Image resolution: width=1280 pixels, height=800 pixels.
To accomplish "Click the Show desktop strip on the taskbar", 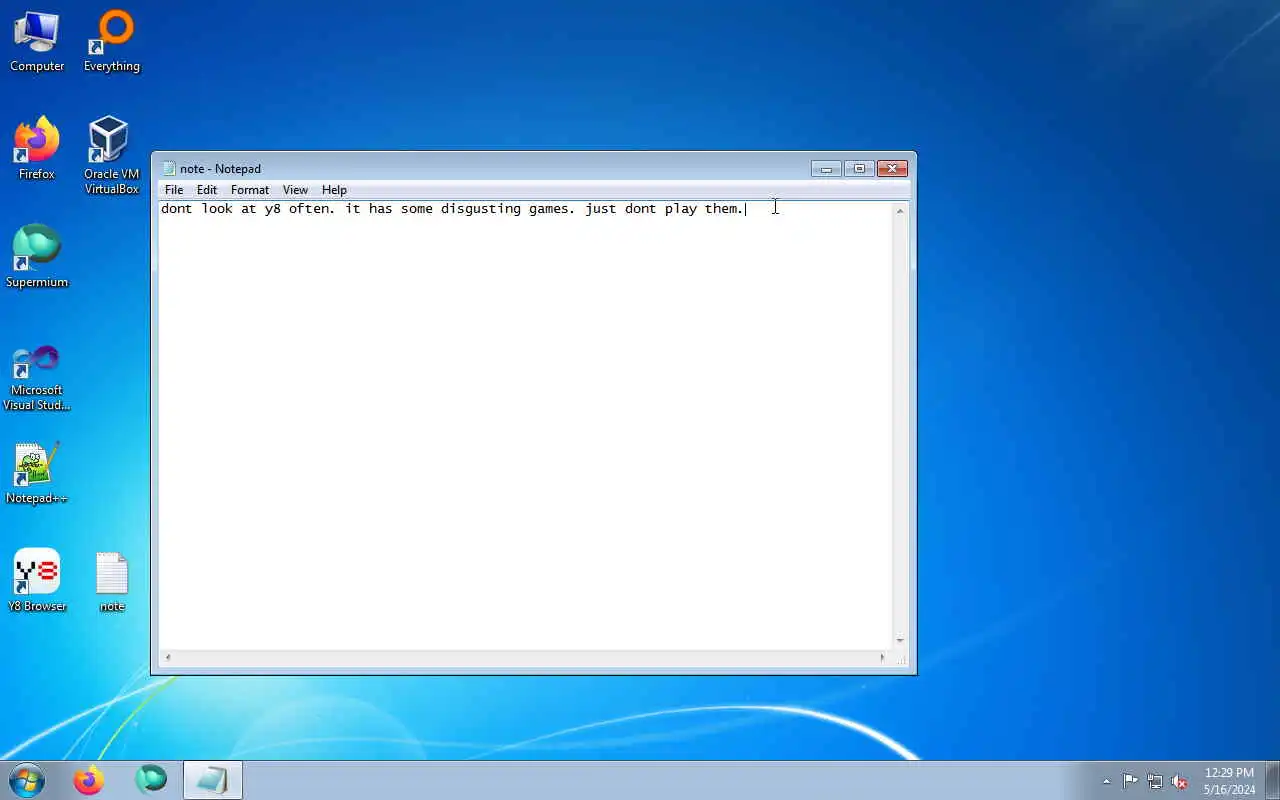I will click(1272, 780).
